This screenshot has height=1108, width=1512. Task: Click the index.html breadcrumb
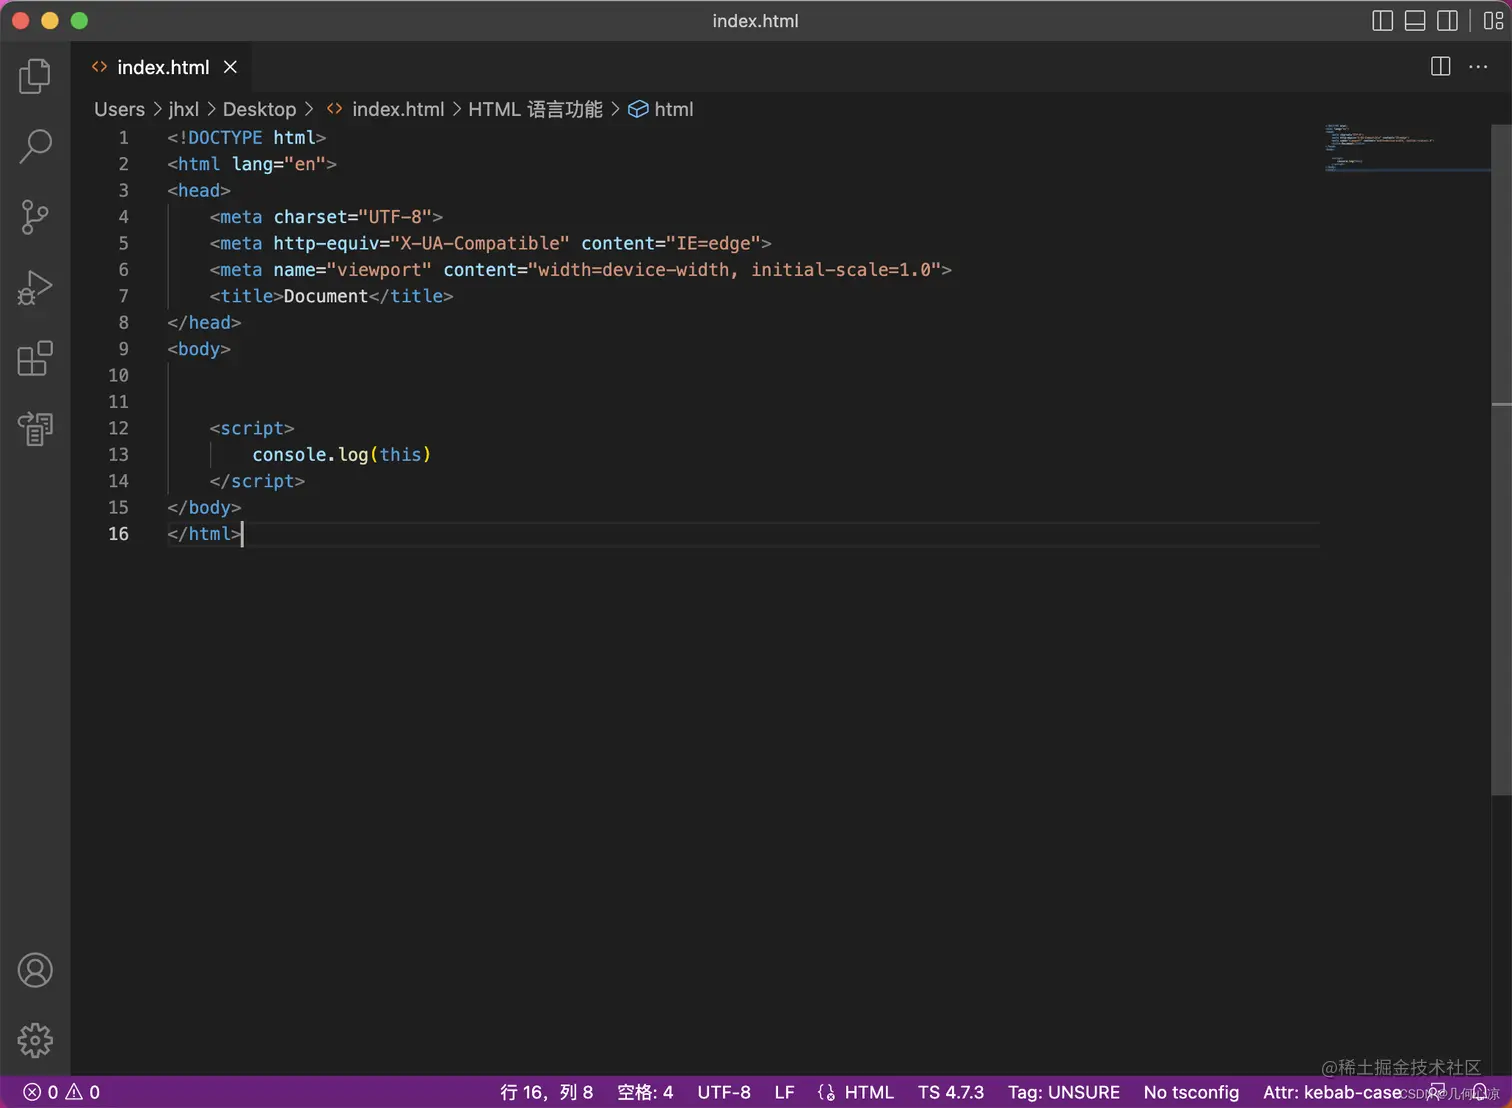(386, 109)
